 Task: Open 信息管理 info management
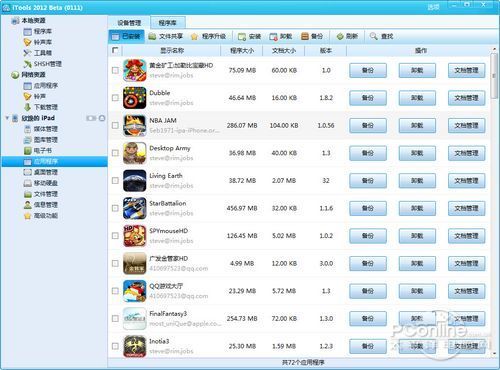pyautogui.click(x=41, y=205)
